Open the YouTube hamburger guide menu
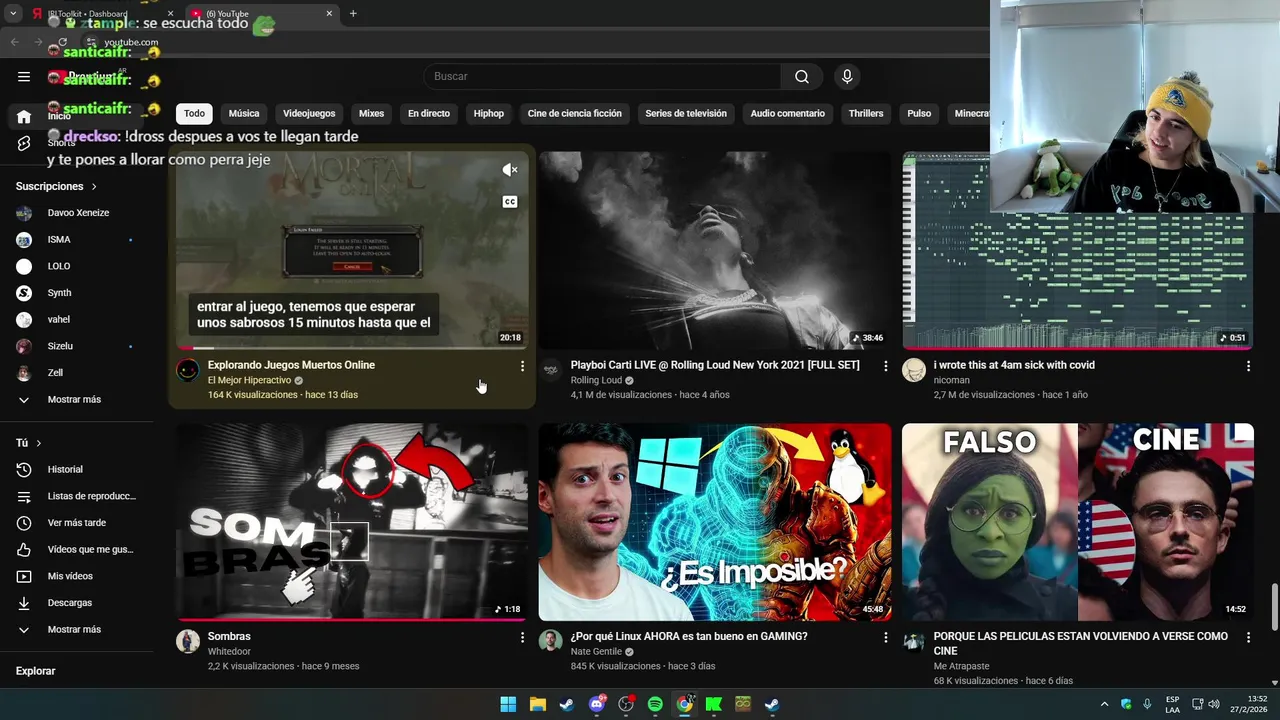1280x720 pixels. (24, 76)
